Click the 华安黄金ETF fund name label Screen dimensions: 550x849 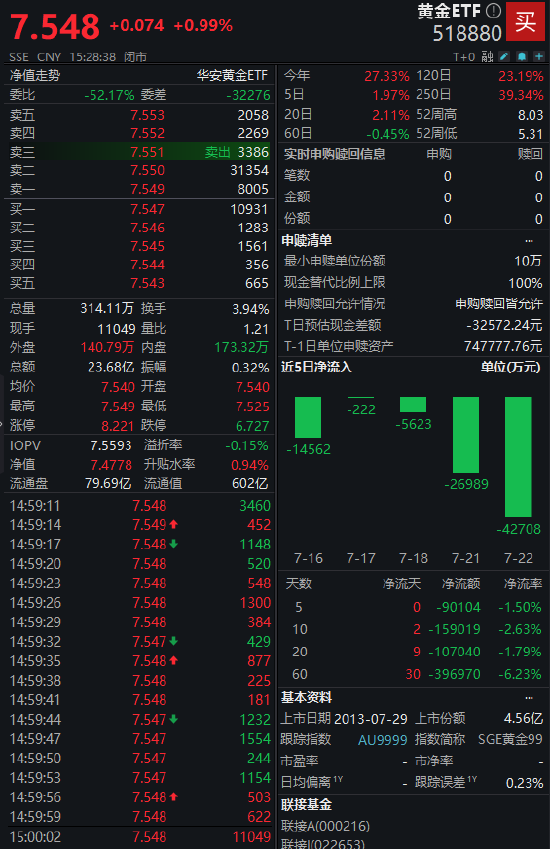232,75
